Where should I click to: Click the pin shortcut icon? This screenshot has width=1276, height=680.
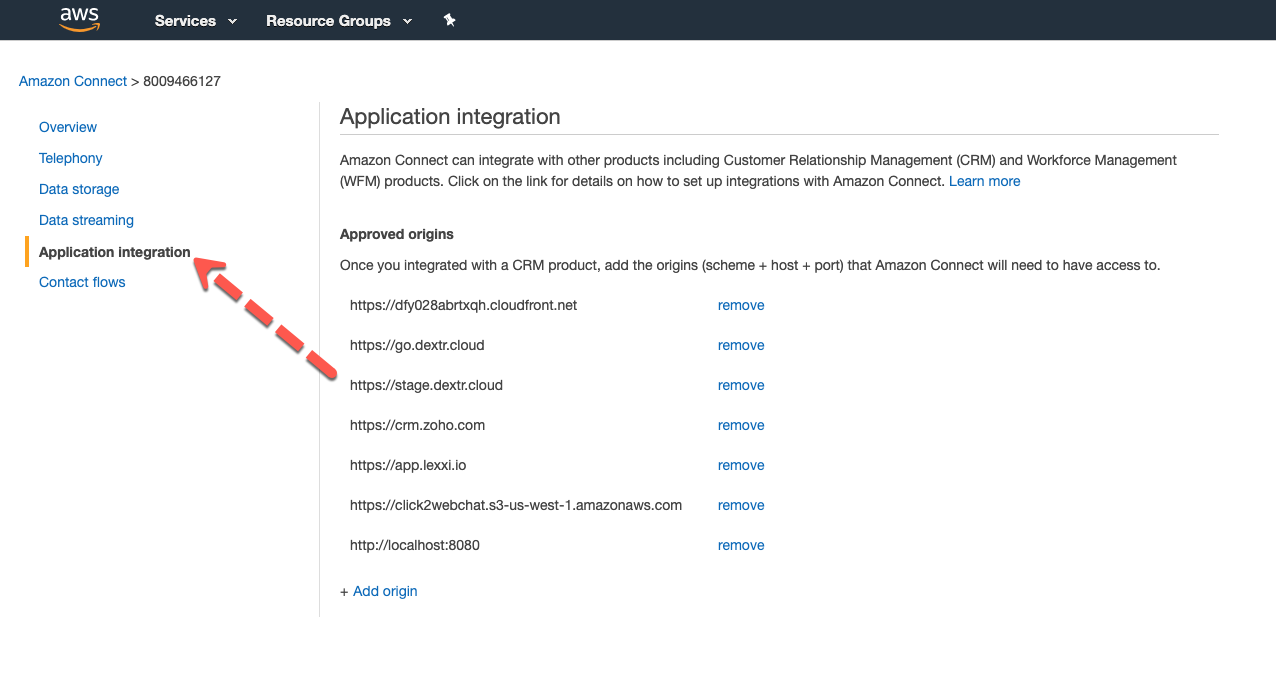(x=450, y=20)
